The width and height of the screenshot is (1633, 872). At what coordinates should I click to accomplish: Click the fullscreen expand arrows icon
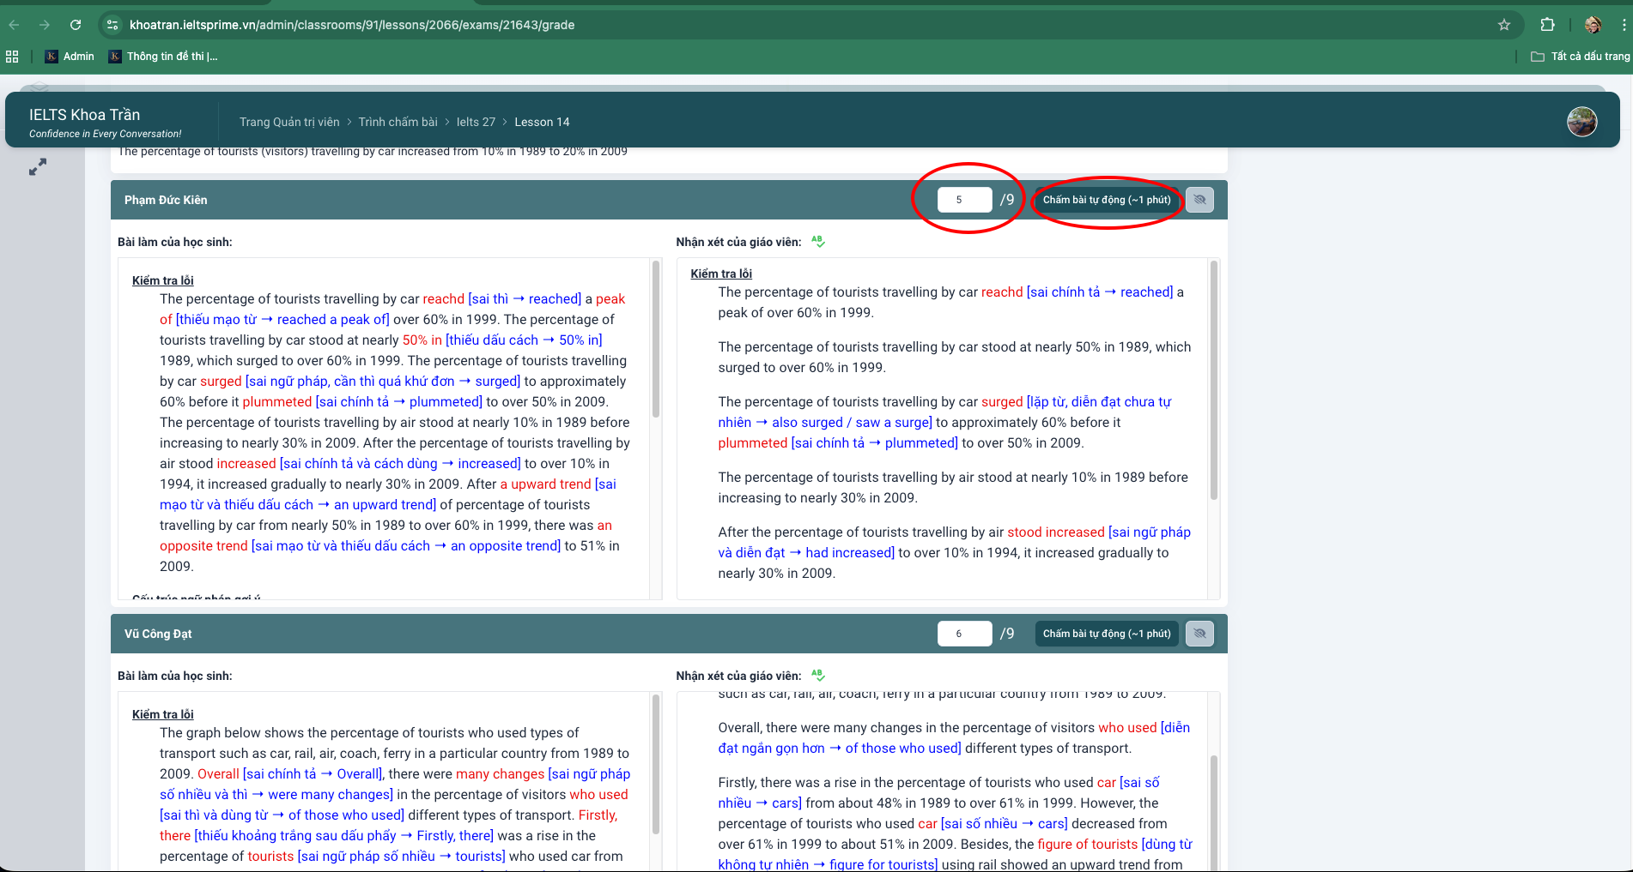tap(38, 168)
